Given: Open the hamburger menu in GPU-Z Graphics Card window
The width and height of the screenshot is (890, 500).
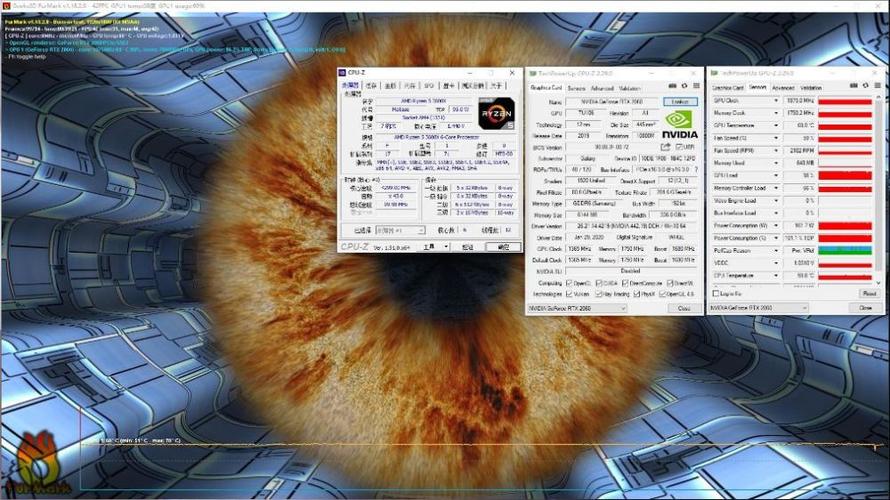Looking at the screenshot, I should [696, 86].
